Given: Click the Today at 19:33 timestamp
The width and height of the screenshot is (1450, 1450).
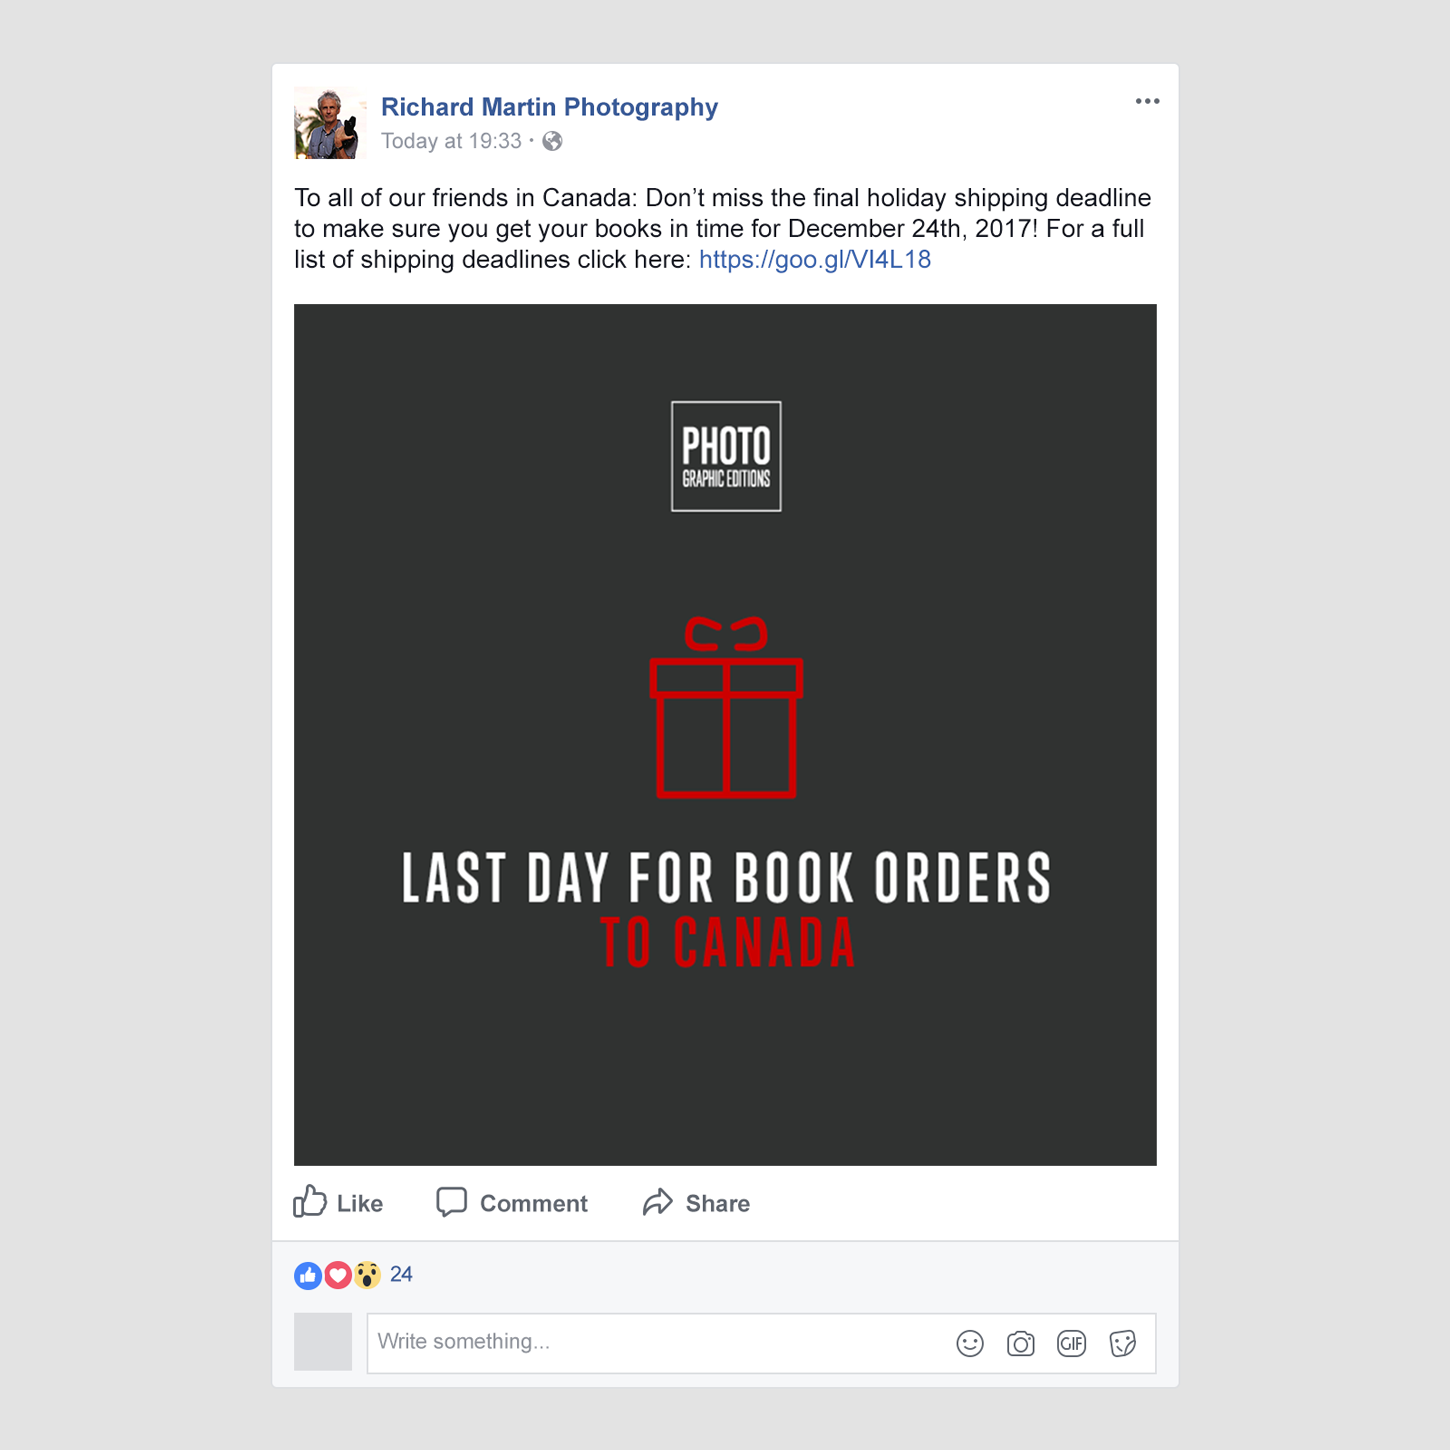Looking at the screenshot, I should 451,141.
